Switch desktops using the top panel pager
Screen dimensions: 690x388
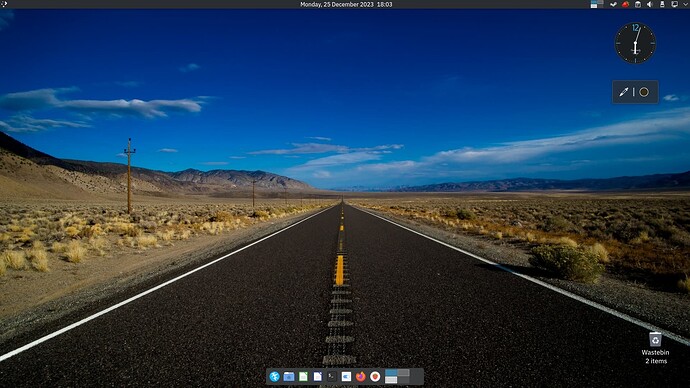(x=597, y=4)
